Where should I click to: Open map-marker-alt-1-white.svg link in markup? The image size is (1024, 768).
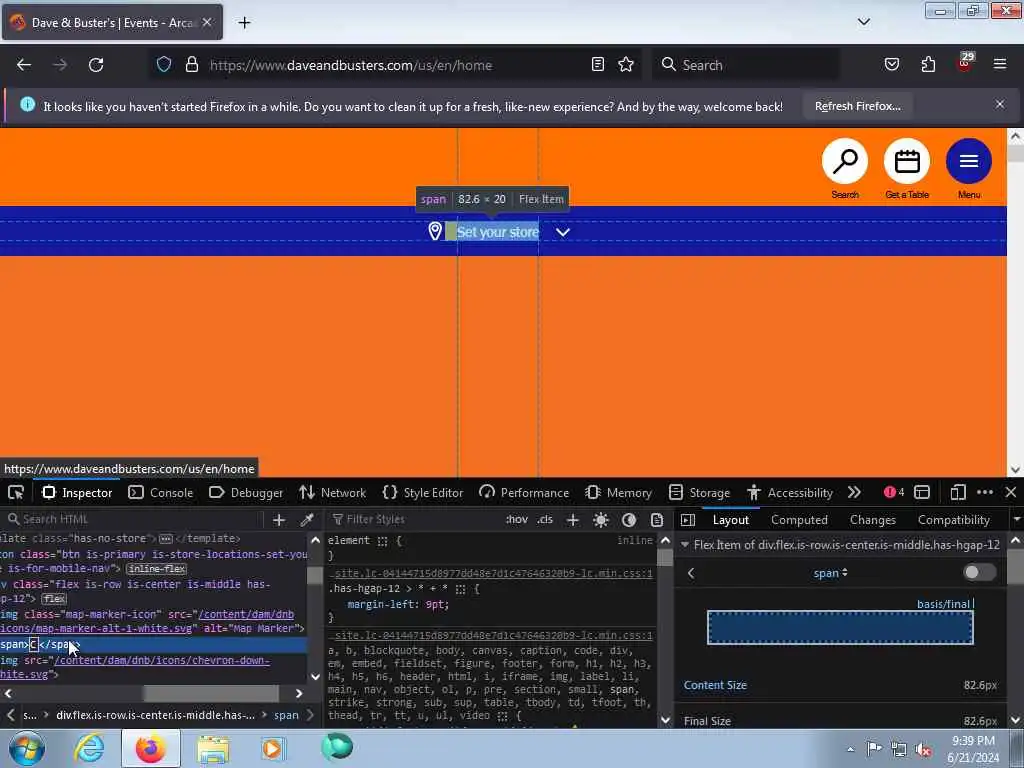coord(97,628)
